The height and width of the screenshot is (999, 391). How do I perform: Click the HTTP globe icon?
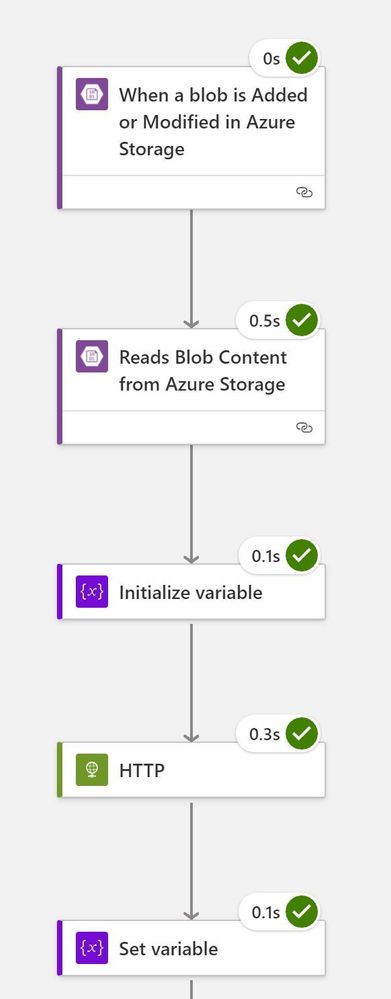click(x=92, y=770)
